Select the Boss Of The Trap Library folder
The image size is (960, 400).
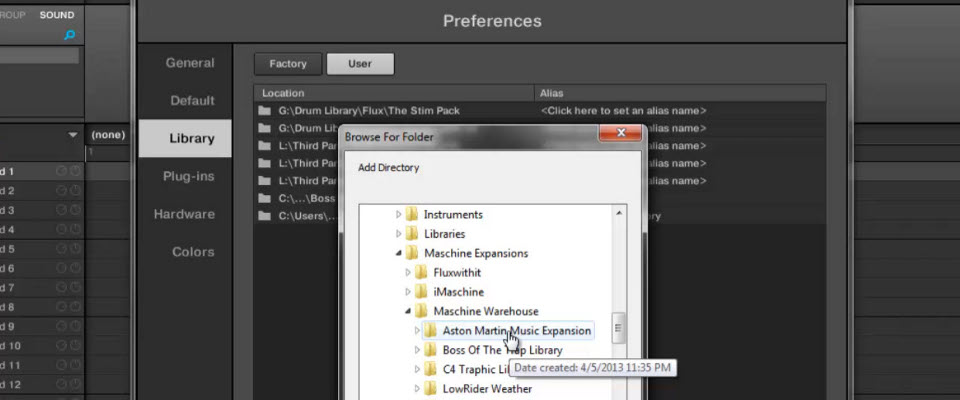click(502, 350)
